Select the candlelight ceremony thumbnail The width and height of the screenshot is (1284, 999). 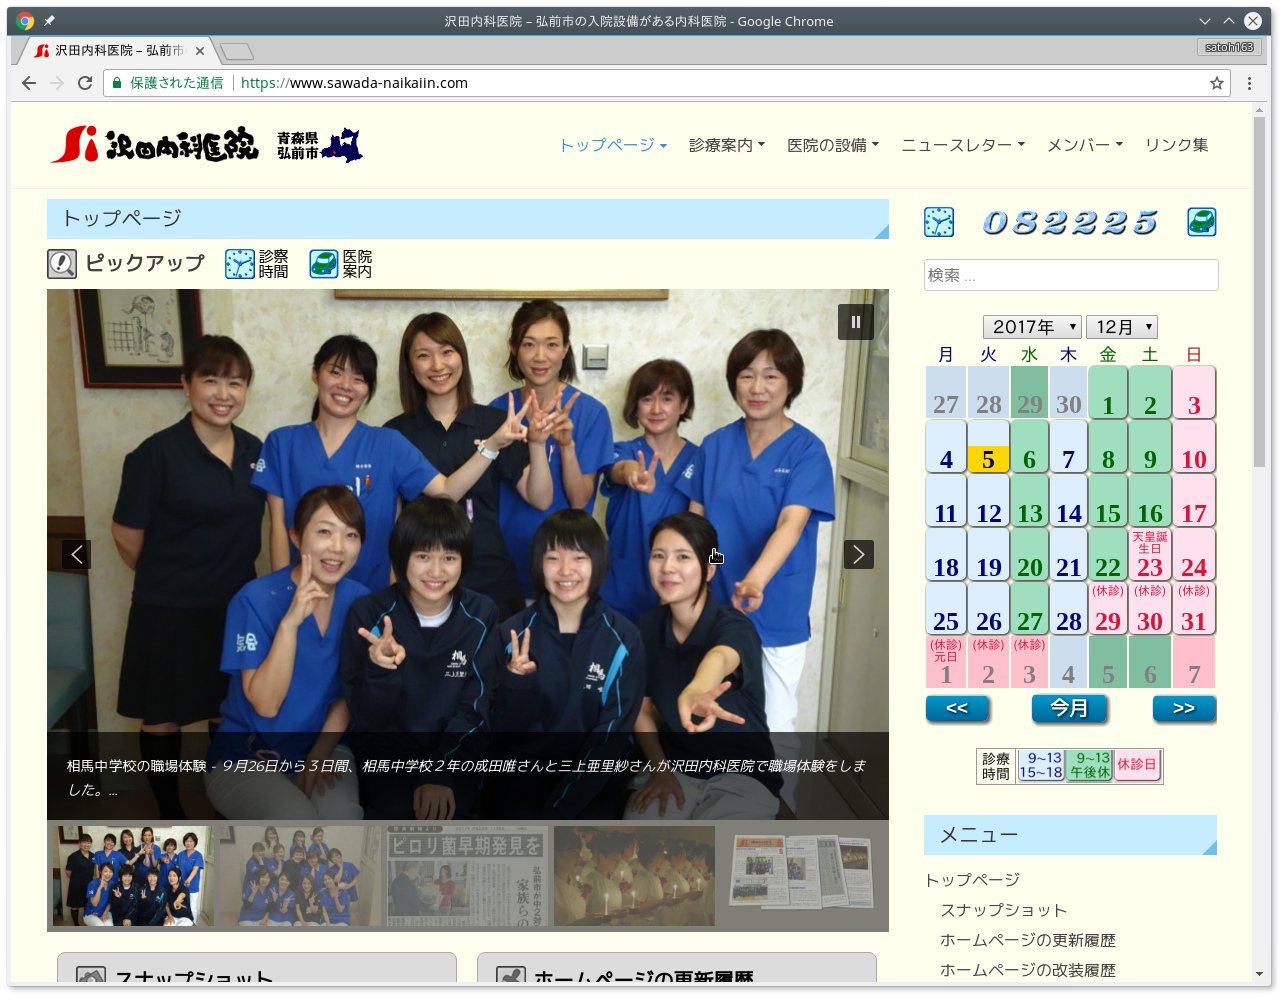point(635,876)
